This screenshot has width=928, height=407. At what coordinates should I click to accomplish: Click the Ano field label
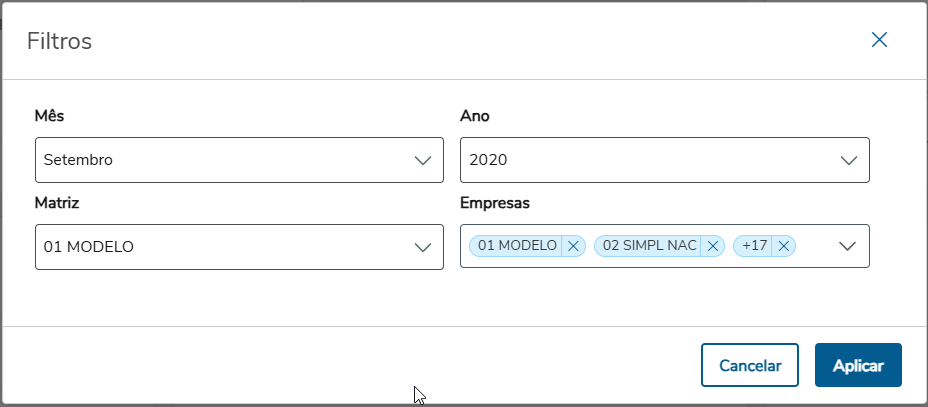pos(474,116)
